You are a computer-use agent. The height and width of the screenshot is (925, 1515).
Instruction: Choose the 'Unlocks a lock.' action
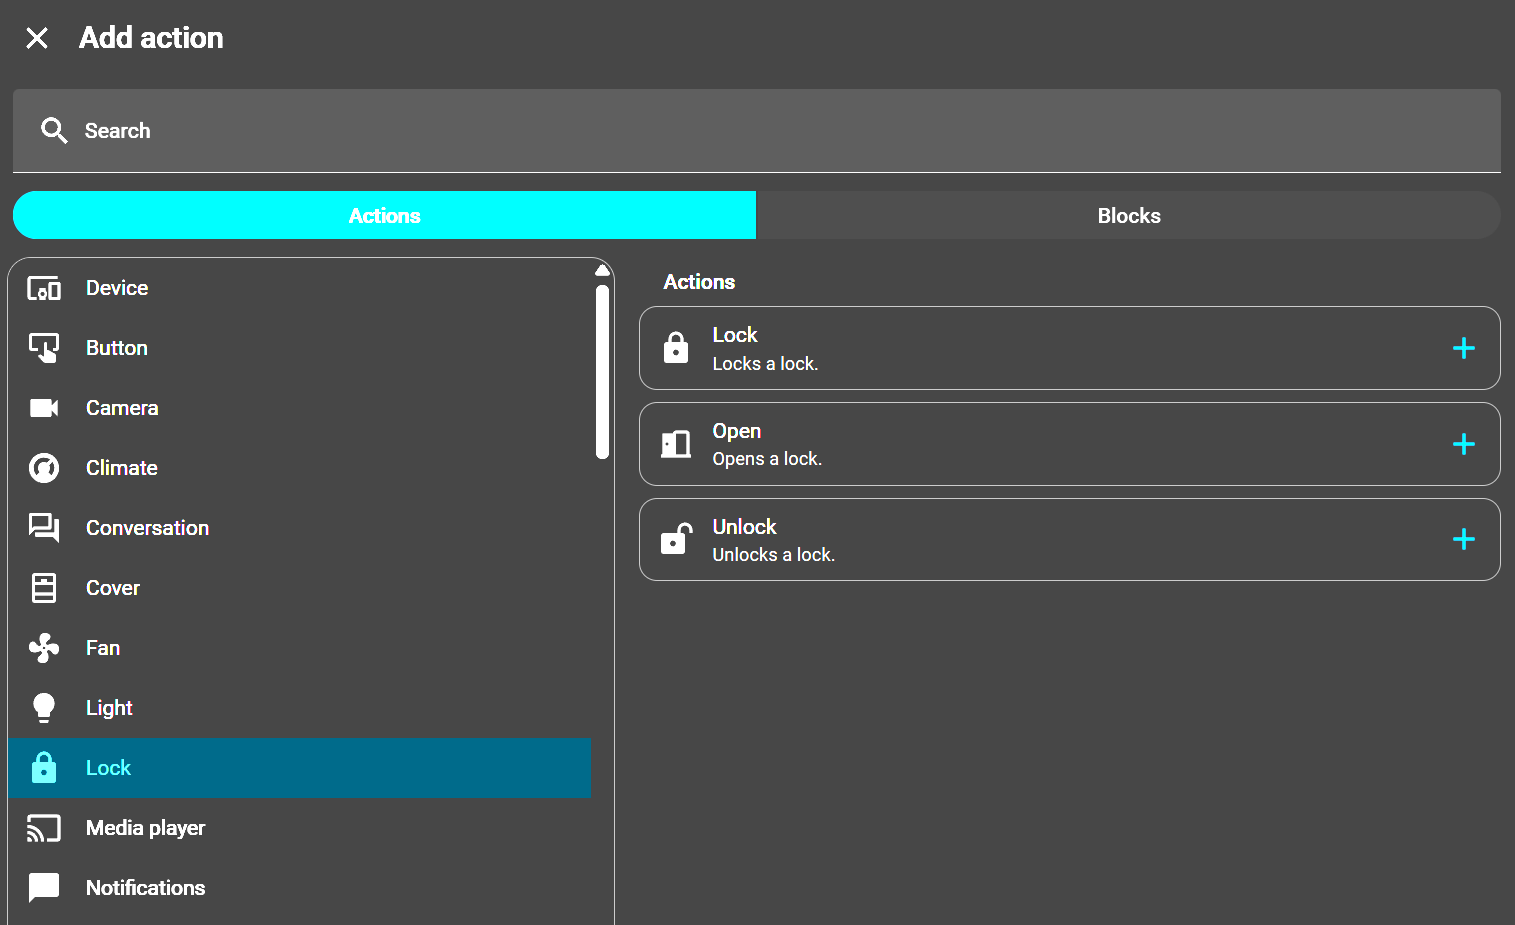click(1070, 539)
